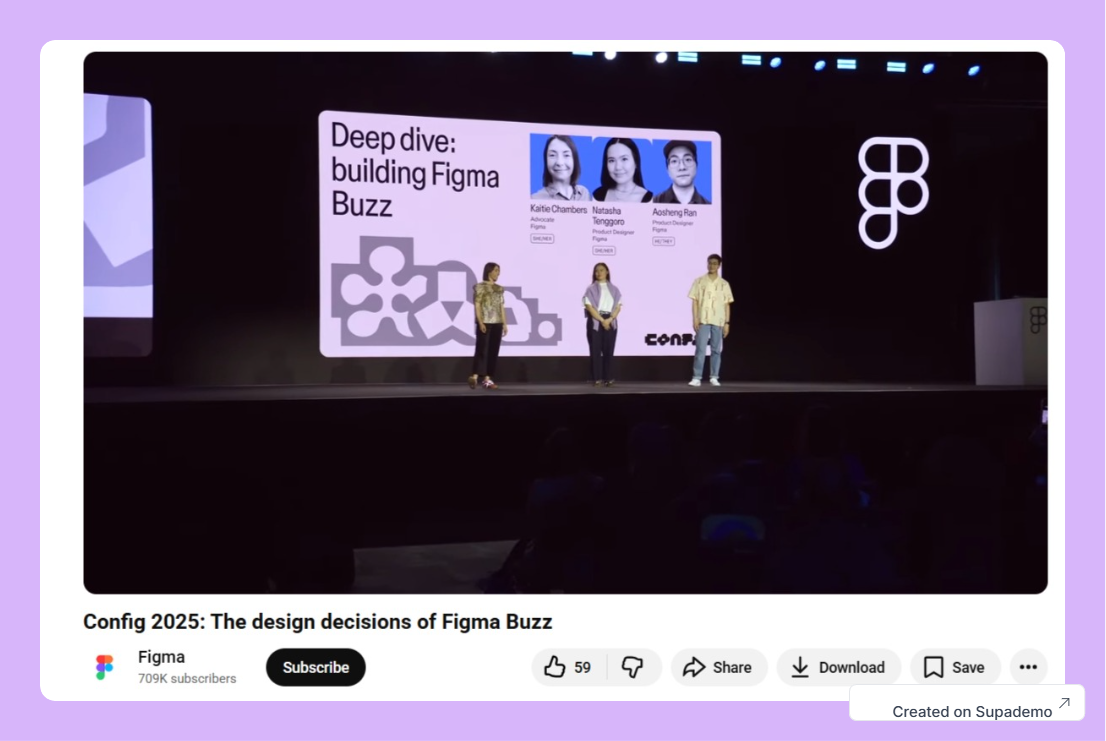Like the video with the thumbs-up icon

click(554, 667)
